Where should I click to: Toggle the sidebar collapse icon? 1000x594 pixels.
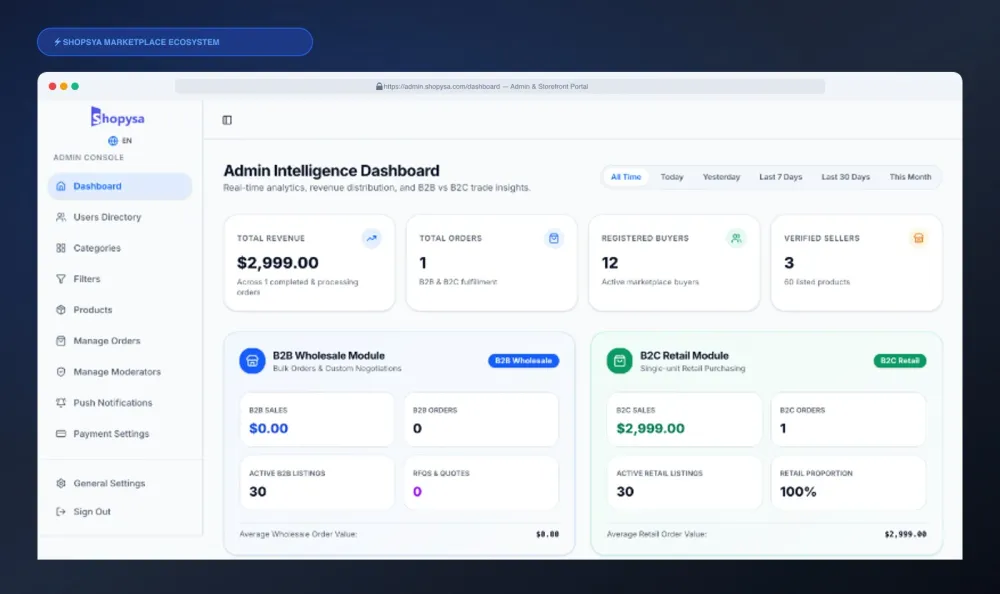(x=227, y=120)
